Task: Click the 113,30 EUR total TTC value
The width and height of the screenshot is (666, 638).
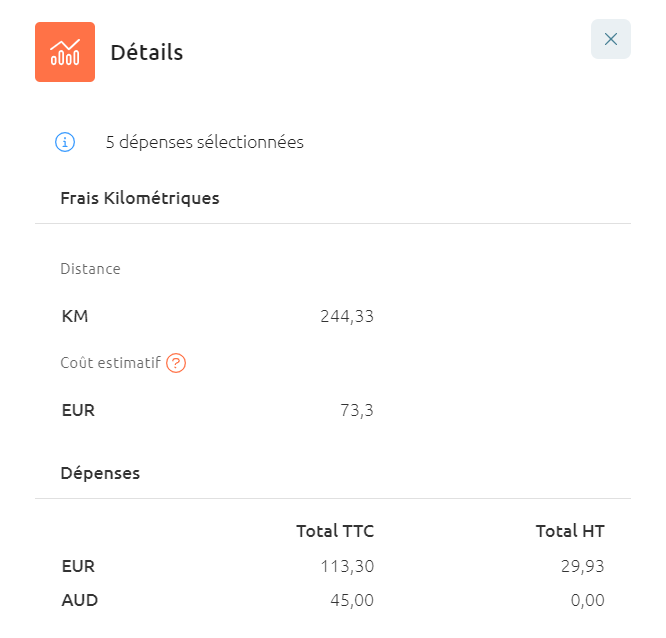Action: (346, 566)
